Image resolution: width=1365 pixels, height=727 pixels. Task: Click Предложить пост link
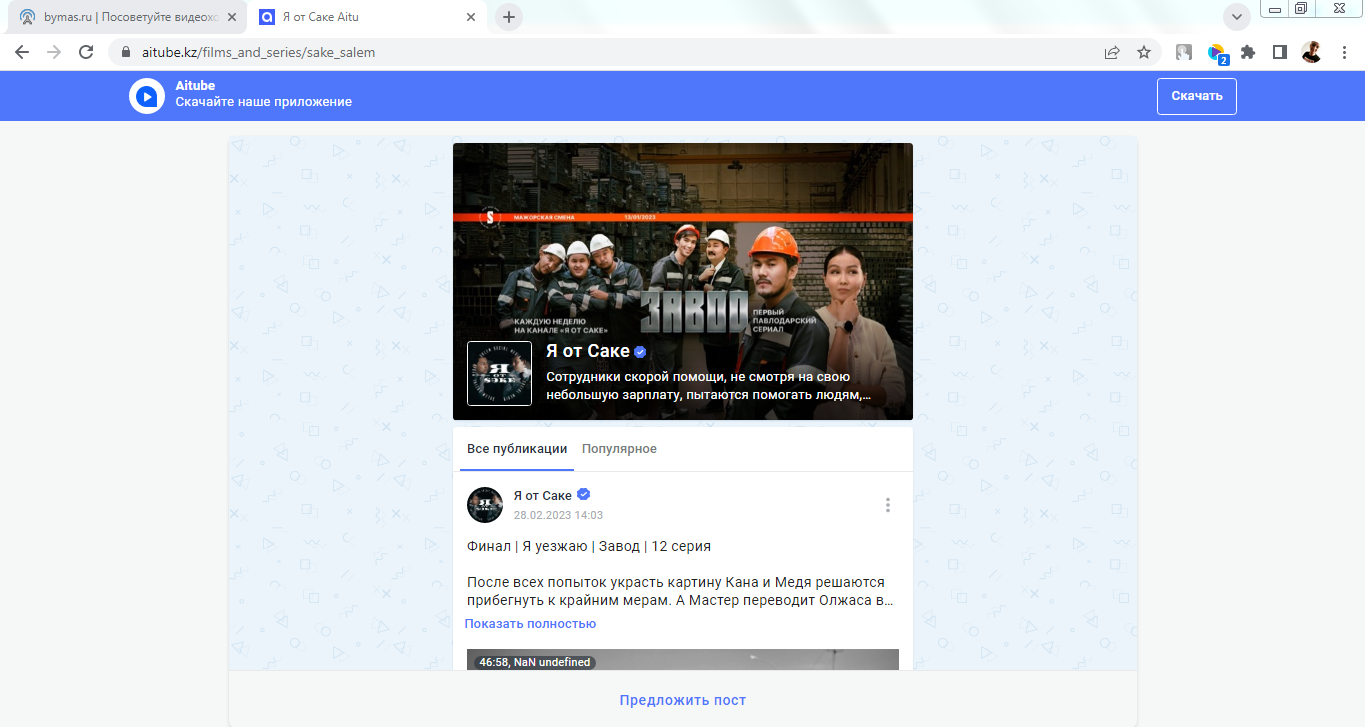(682, 700)
